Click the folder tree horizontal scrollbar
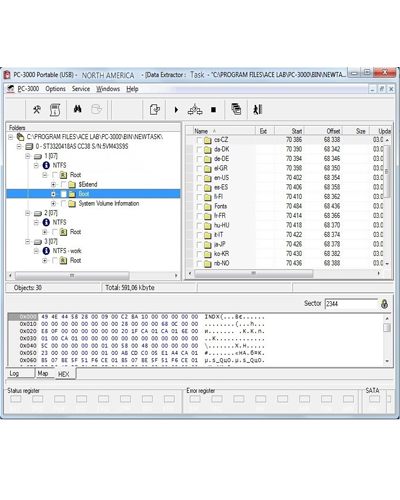This screenshot has width=400, height=500. (72, 276)
